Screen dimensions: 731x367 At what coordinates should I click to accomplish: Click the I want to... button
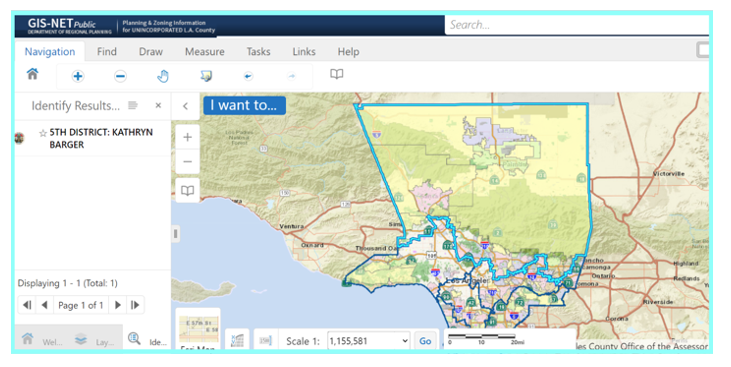[244, 105]
